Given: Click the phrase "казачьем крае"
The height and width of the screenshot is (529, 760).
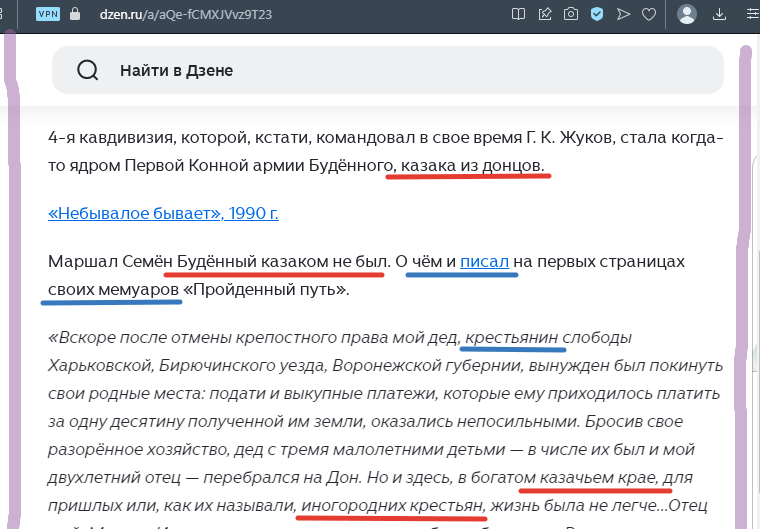Looking at the screenshot, I should tap(599, 478).
